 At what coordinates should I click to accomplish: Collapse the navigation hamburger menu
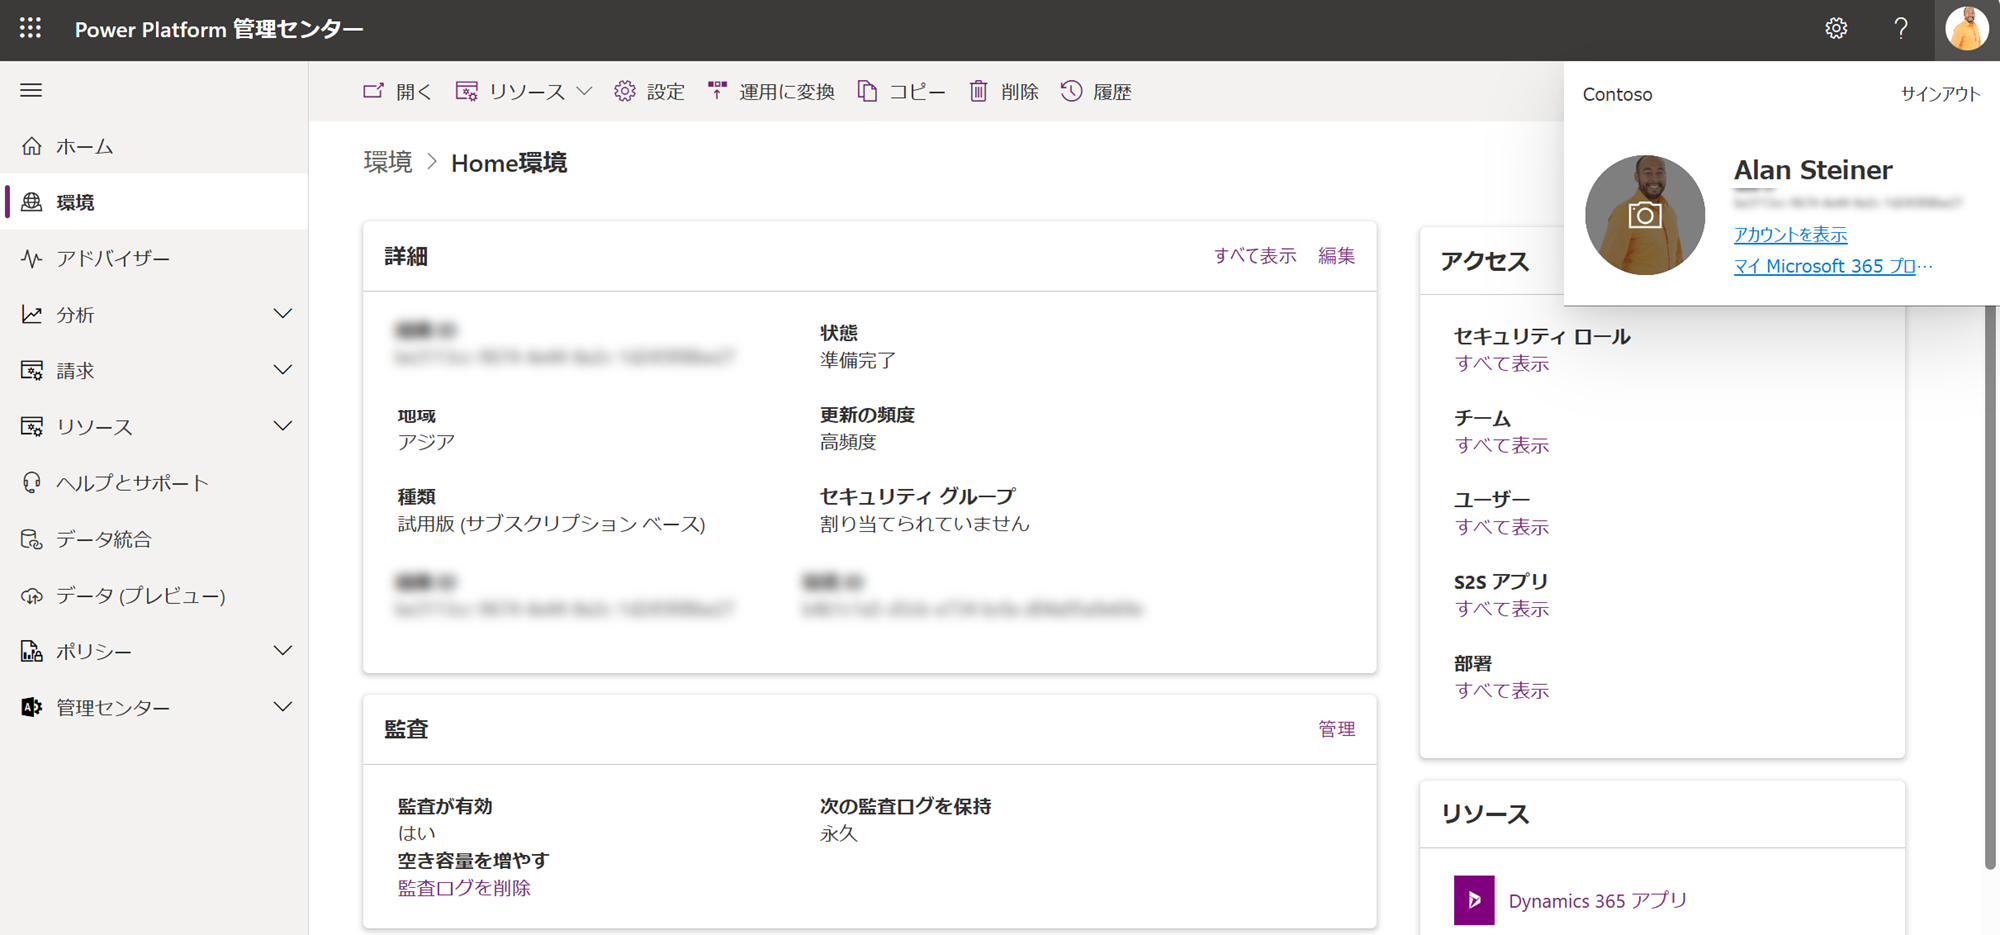(31, 90)
